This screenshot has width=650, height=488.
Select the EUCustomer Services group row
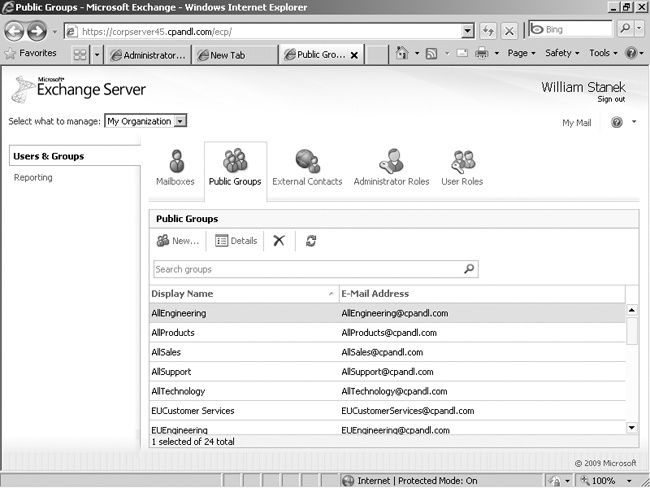(x=387, y=410)
